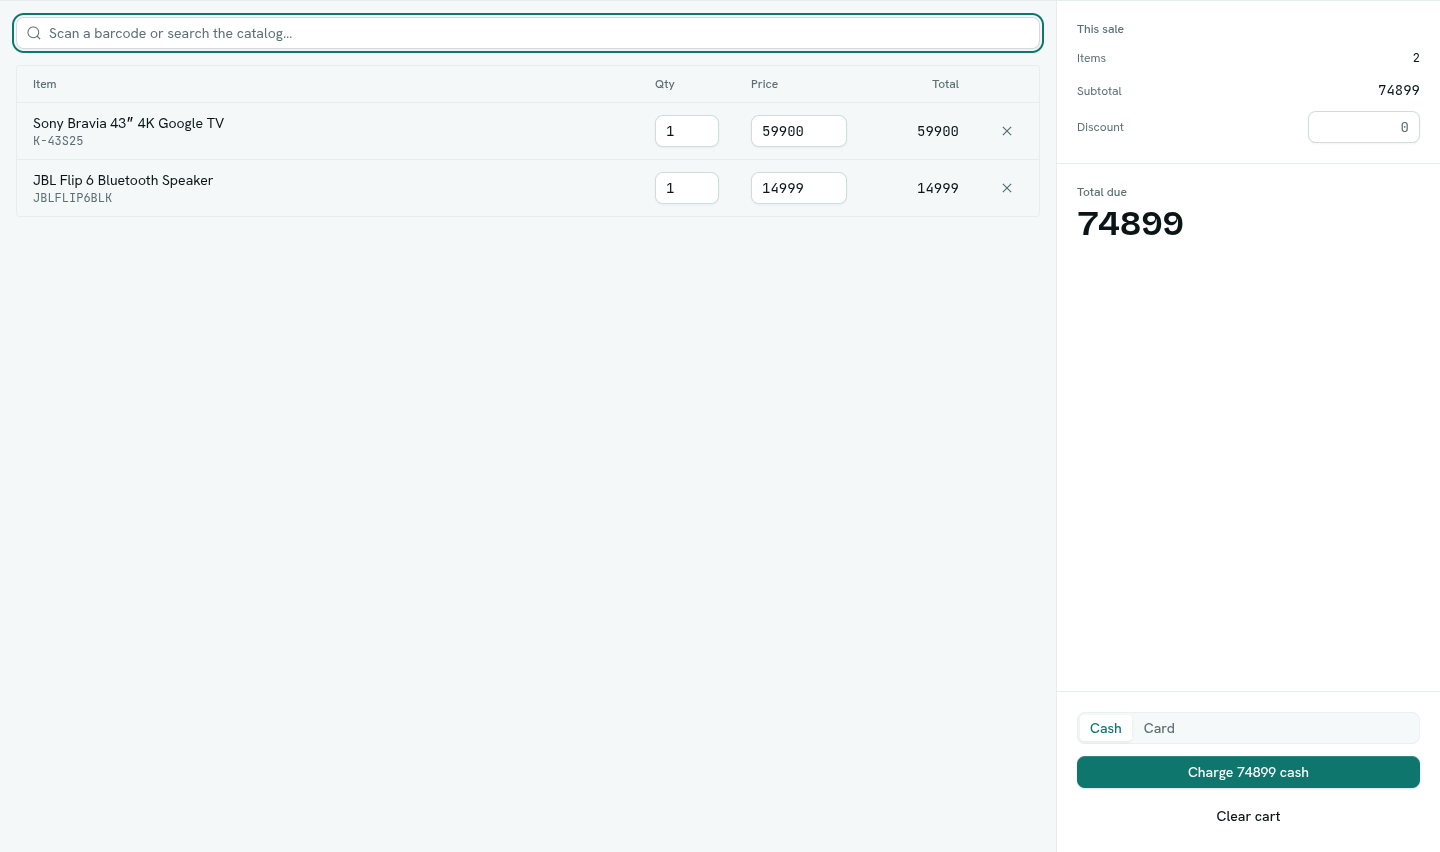Edit quantity for Sony Bravia TV

(x=687, y=131)
